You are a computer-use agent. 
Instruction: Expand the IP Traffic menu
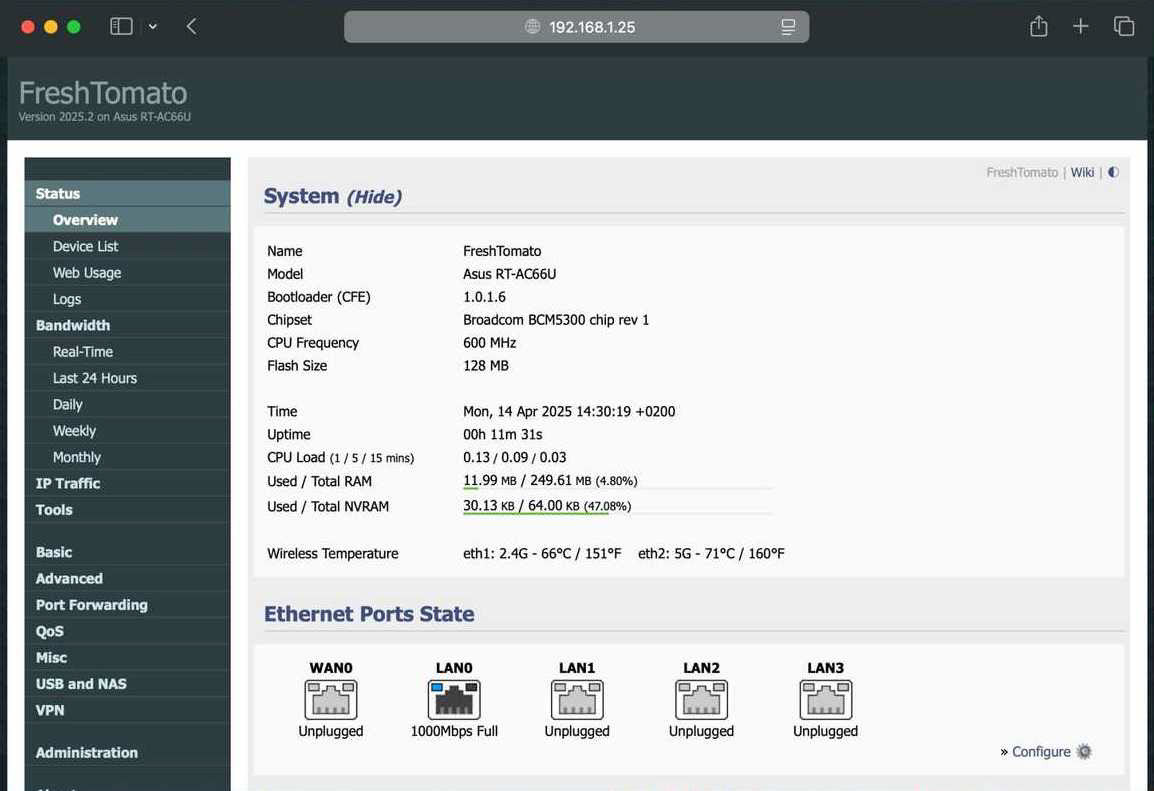(127, 483)
